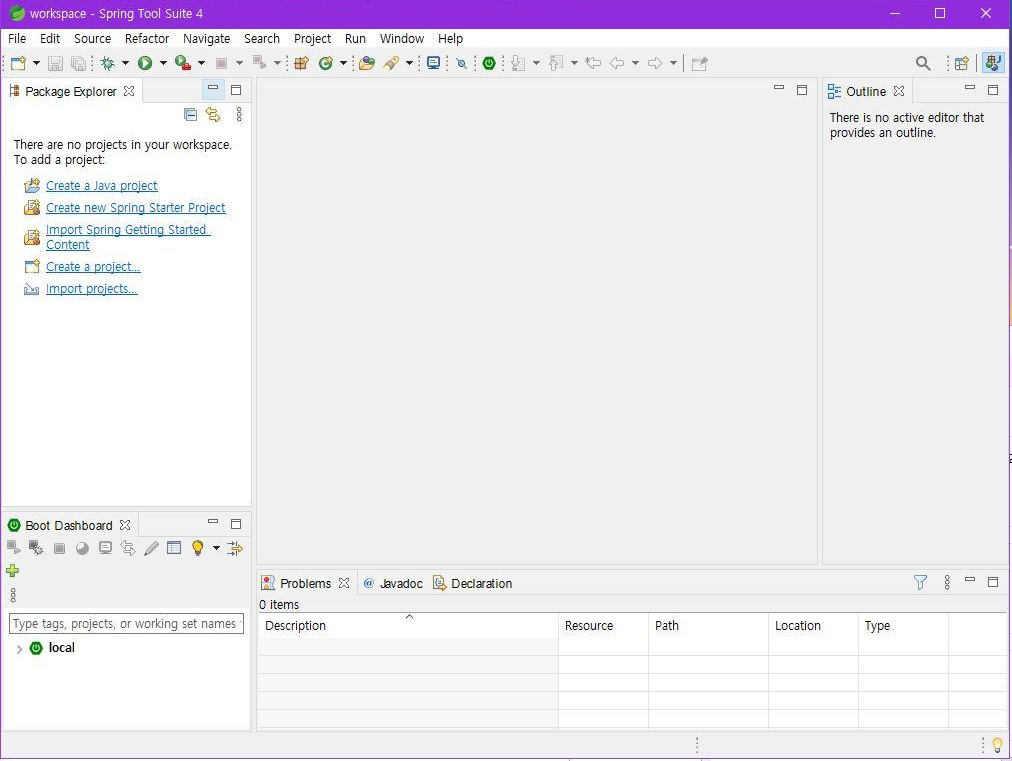Screen dimensions: 1012x761
Task: Minimize the Outline view panel
Action: pyautogui.click(x=969, y=88)
